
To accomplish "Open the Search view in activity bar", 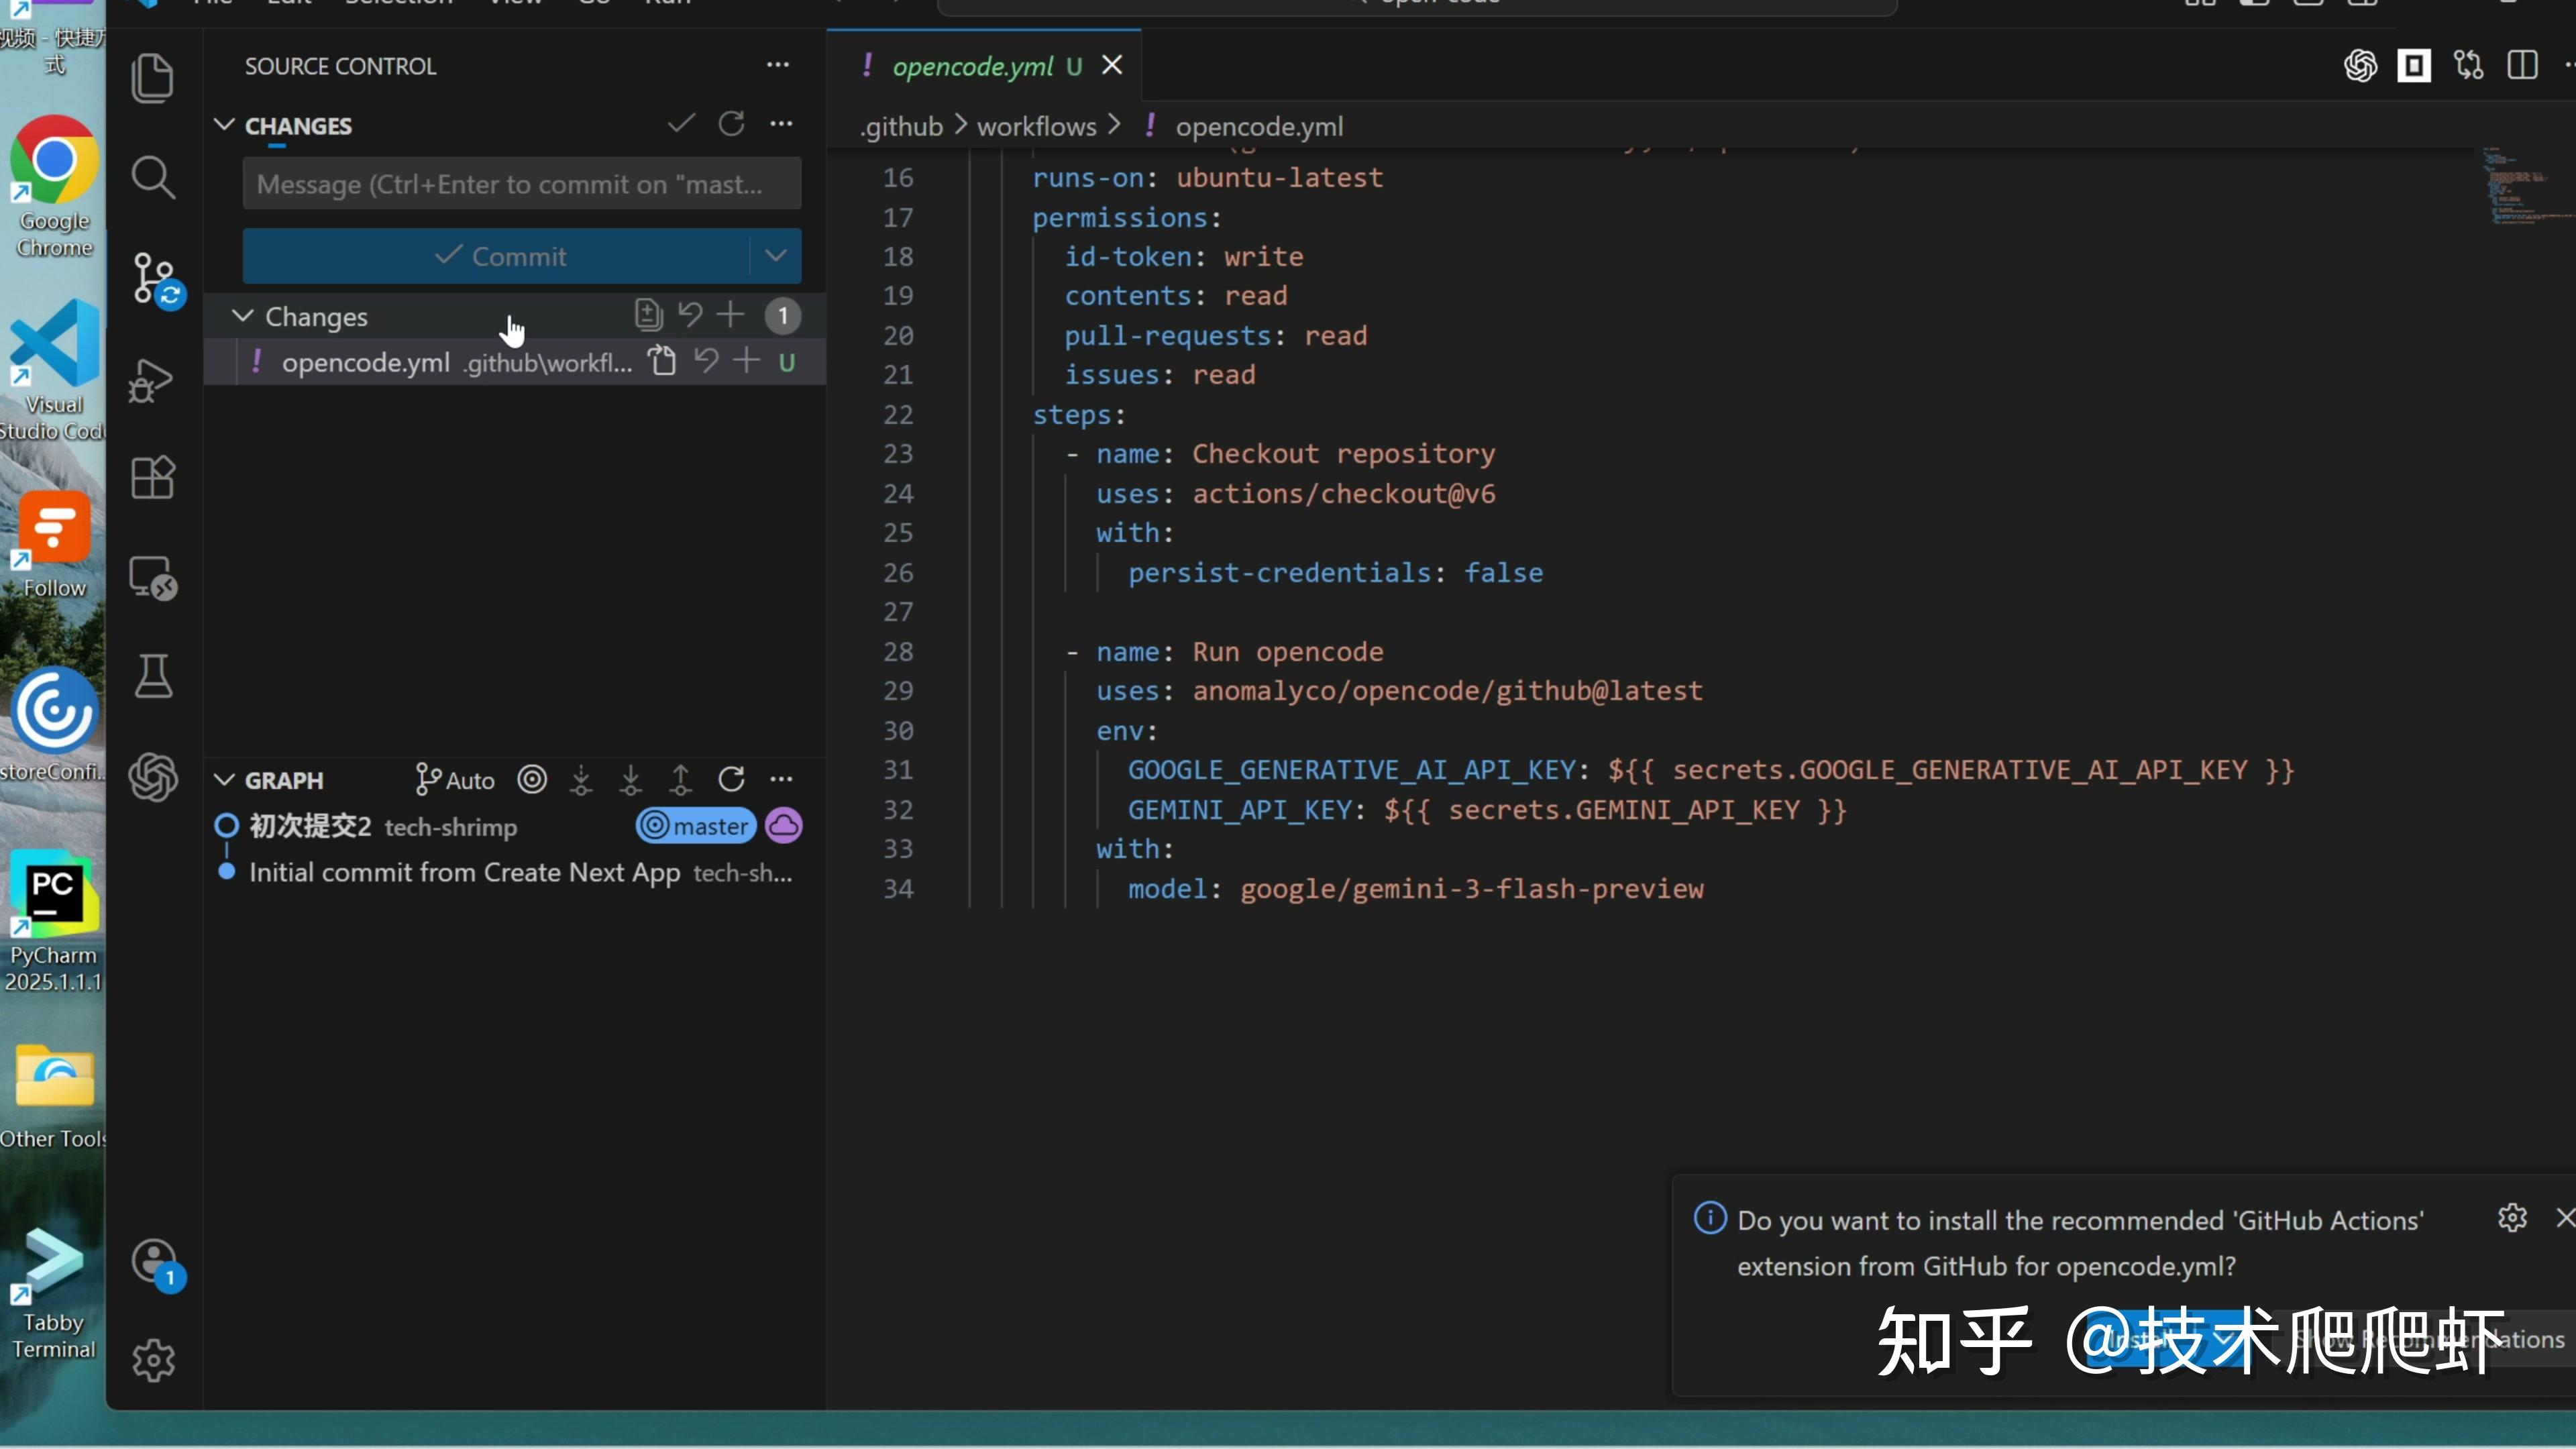I will tap(153, 177).
